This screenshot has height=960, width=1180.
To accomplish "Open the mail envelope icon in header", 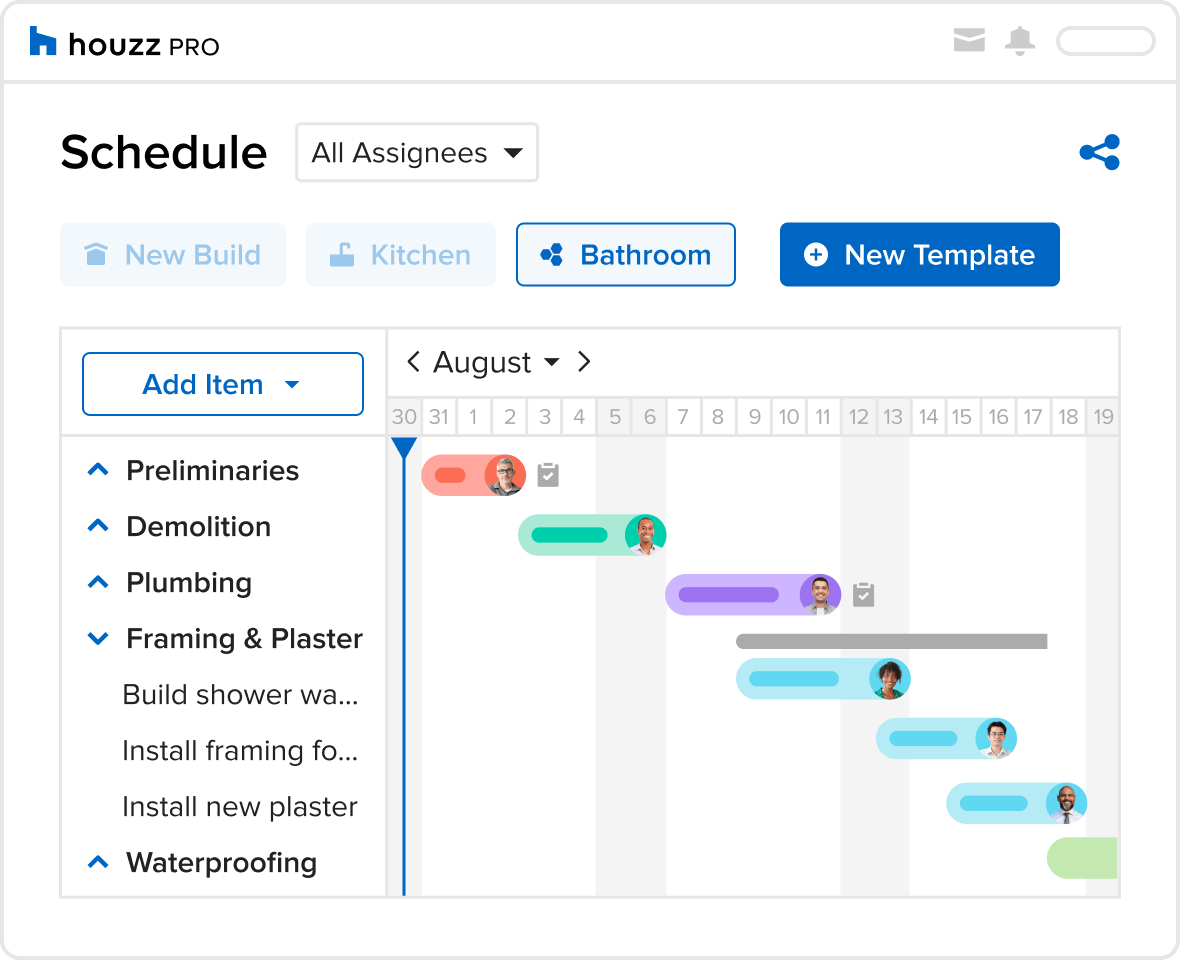I will pyautogui.click(x=969, y=41).
